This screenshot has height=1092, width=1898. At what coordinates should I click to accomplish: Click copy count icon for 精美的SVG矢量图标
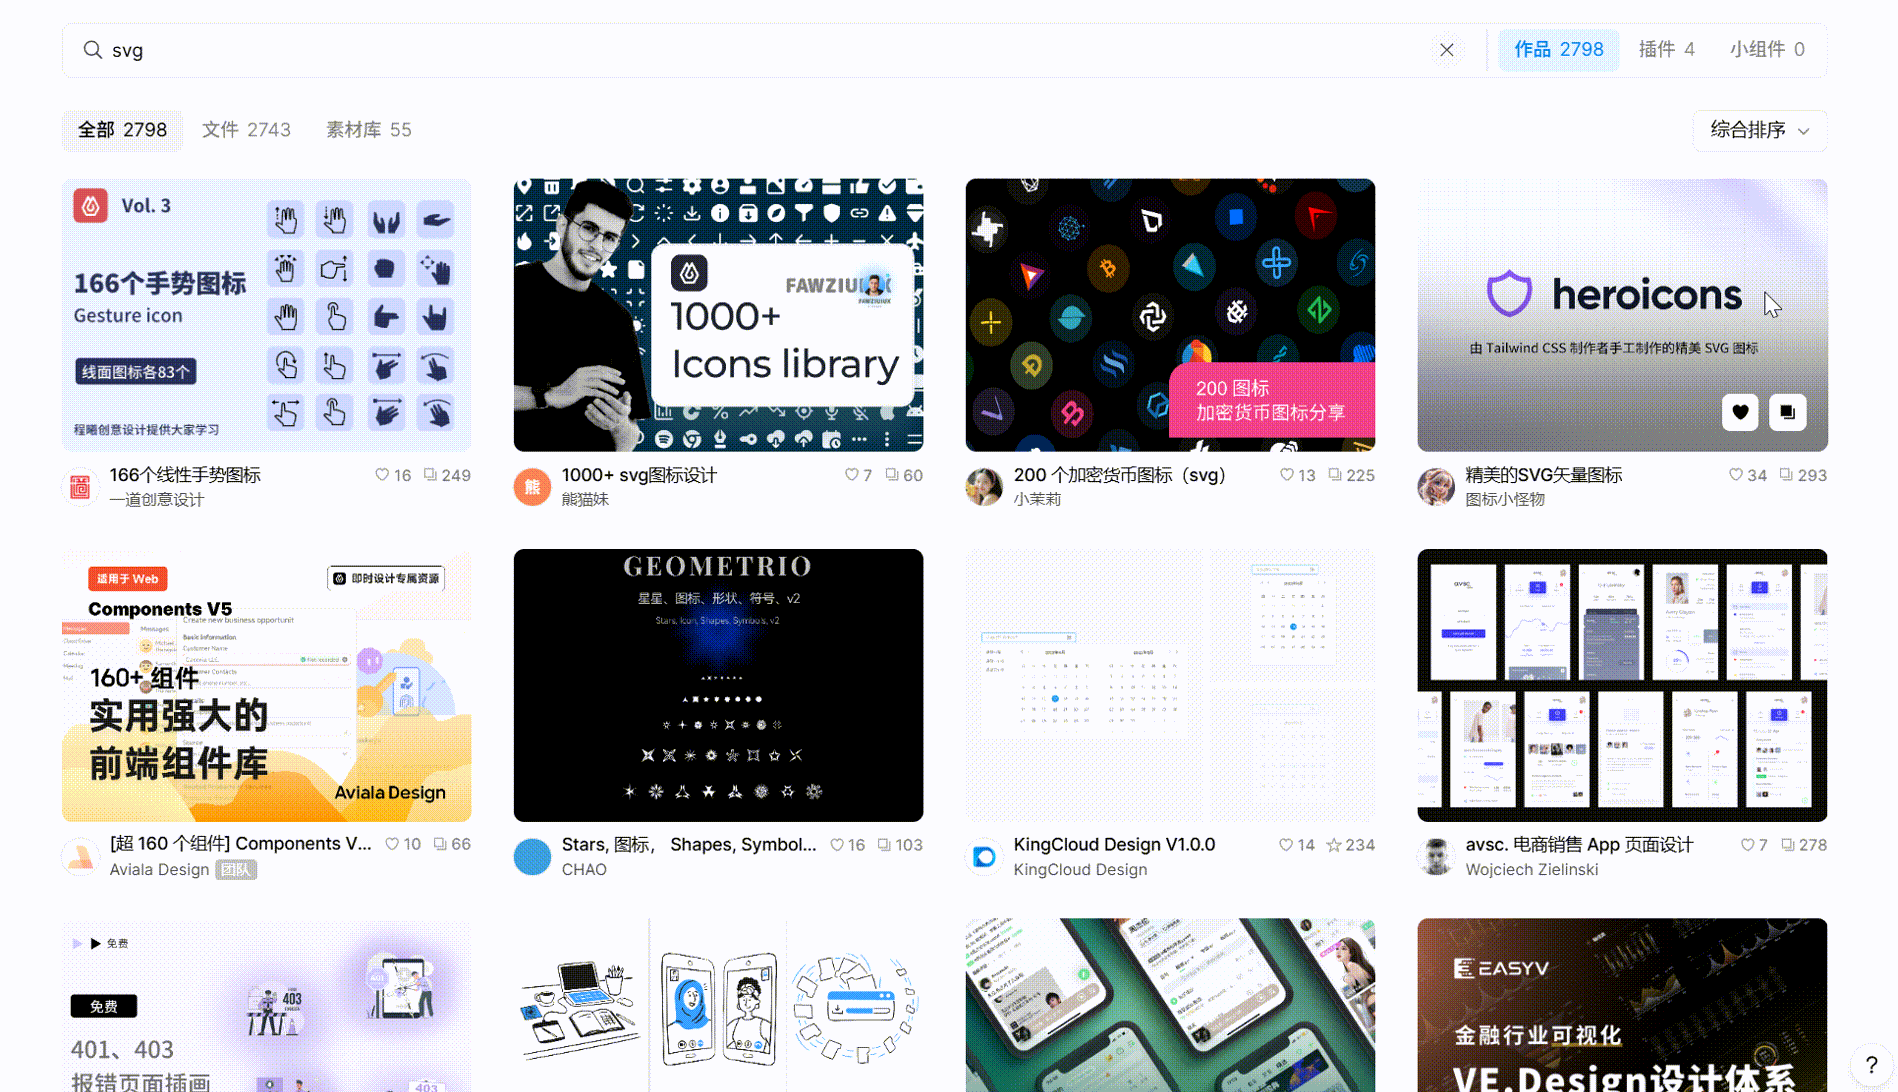coord(1786,475)
